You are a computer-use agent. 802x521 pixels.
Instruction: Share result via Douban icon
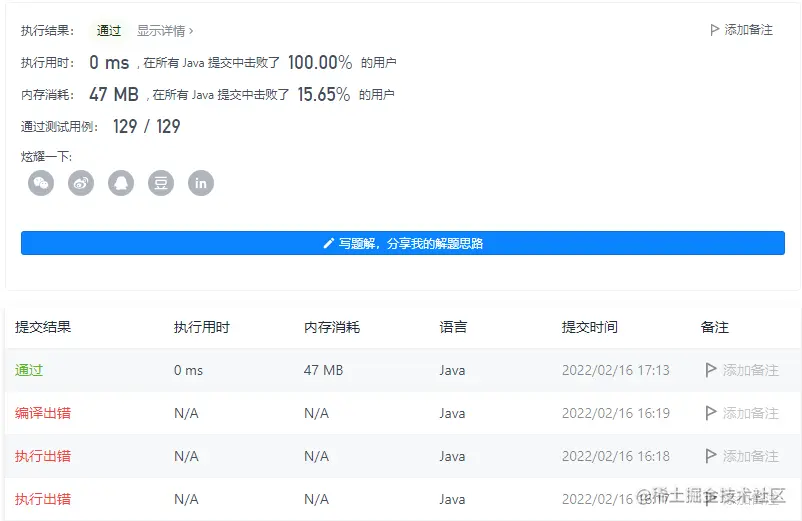click(161, 183)
